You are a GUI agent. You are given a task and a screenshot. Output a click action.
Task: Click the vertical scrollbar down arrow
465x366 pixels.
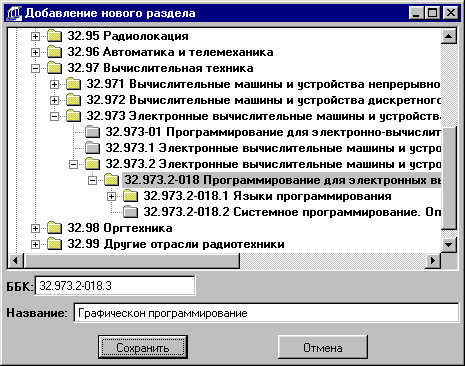click(449, 245)
